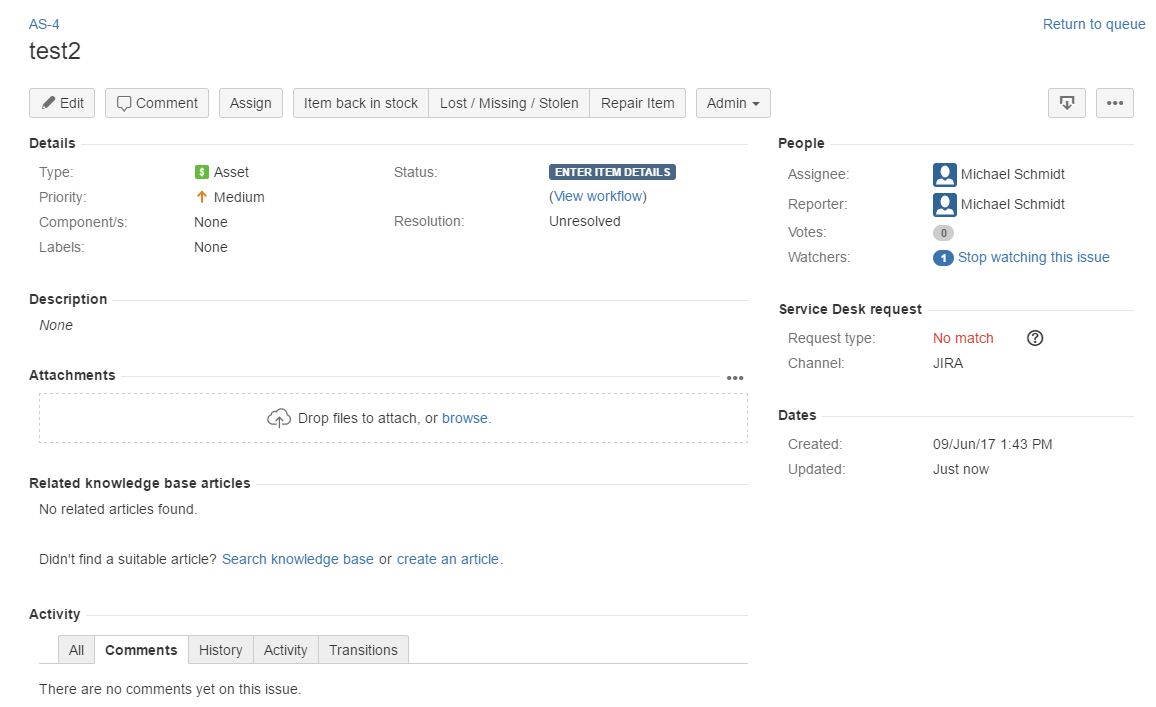
Task: Open the Comment button
Action: point(157,103)
